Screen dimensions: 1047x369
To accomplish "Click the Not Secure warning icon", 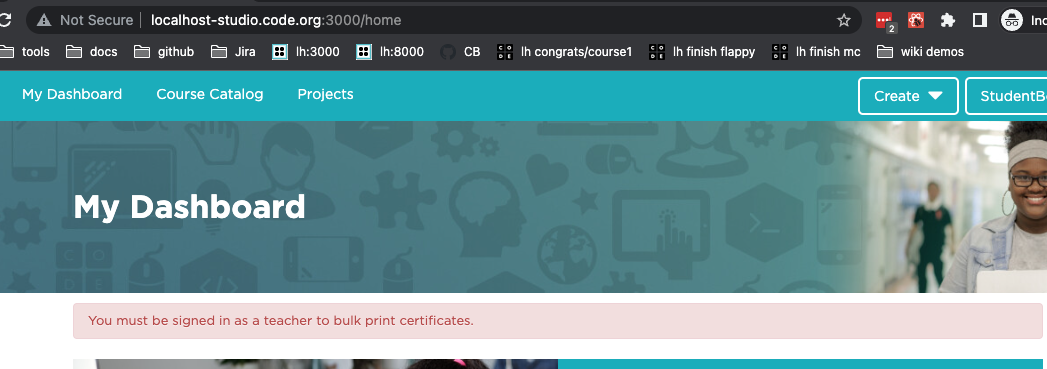I will pyautogui.click(x=44, y=20).
